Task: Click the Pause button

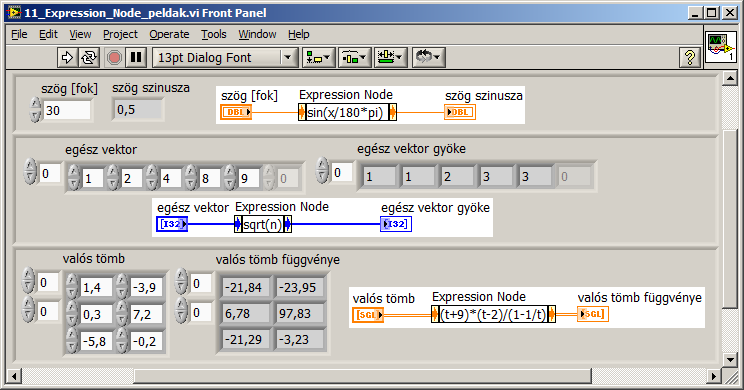Action: [x=136, y=57]
